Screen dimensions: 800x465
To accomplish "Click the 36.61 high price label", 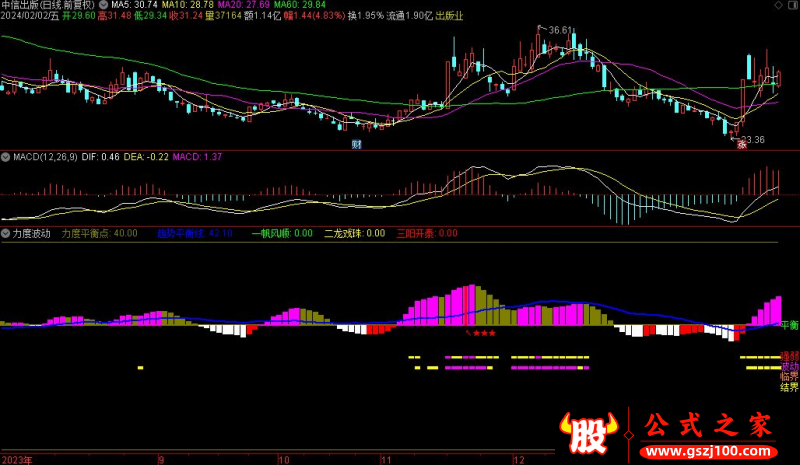I will pyautogui.click(x=560, y=30).
